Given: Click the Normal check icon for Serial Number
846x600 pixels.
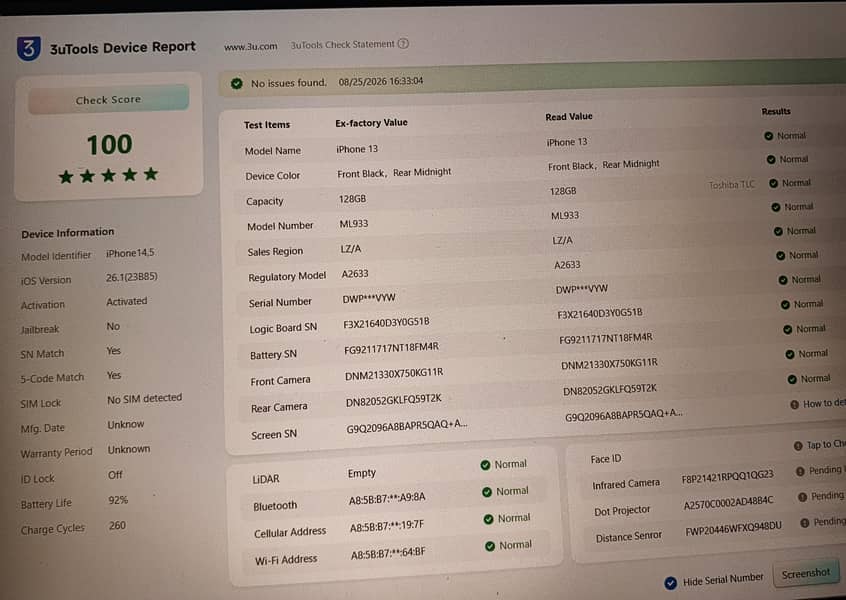Looking at the screenshot, I should tap(783, 279).
